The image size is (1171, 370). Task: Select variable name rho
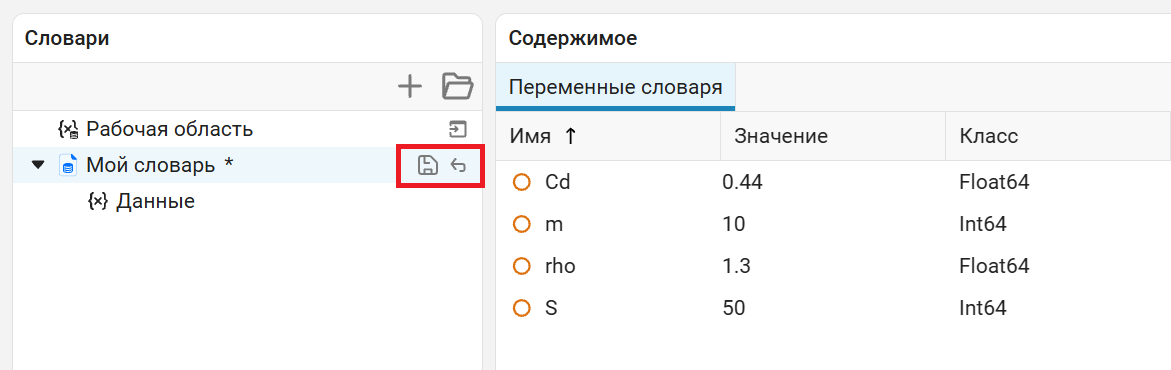(x=561, y=265)
